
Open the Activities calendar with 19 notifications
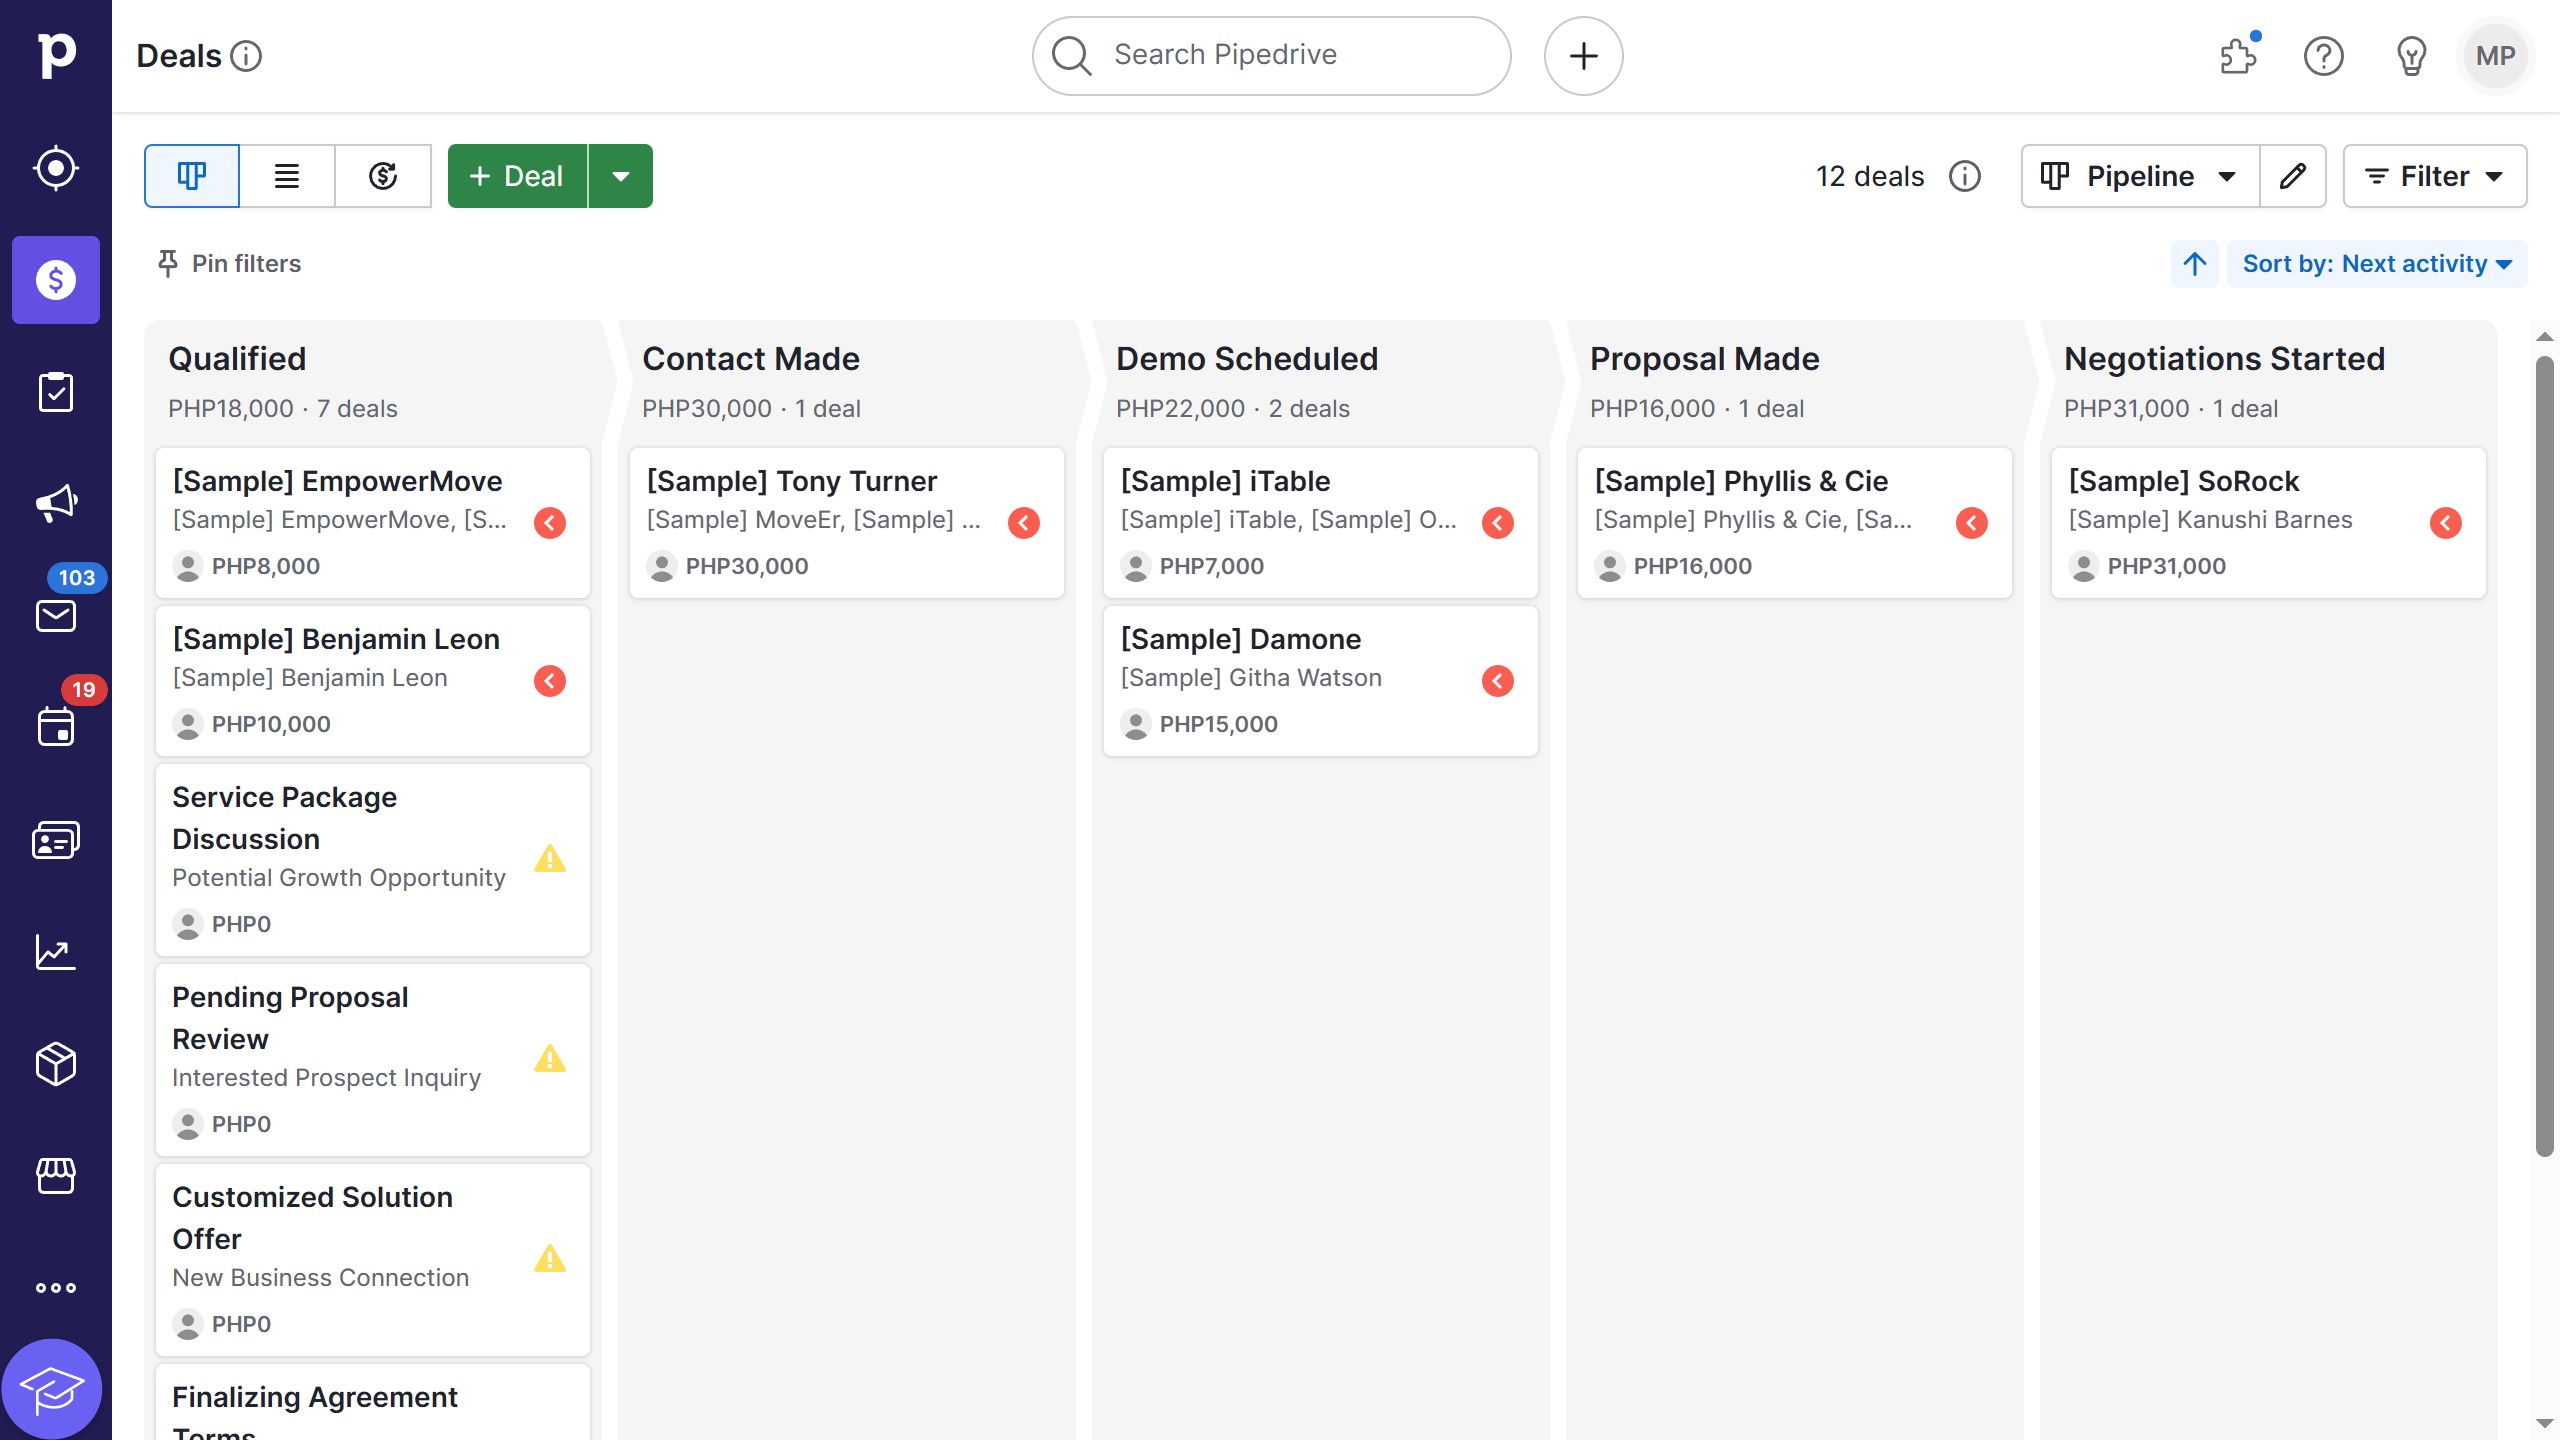[55, 727]
